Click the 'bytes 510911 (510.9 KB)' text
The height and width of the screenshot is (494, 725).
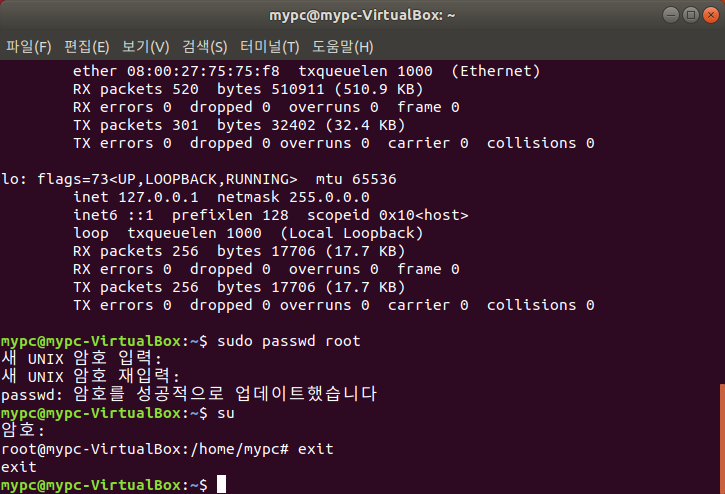click(320, 89)
